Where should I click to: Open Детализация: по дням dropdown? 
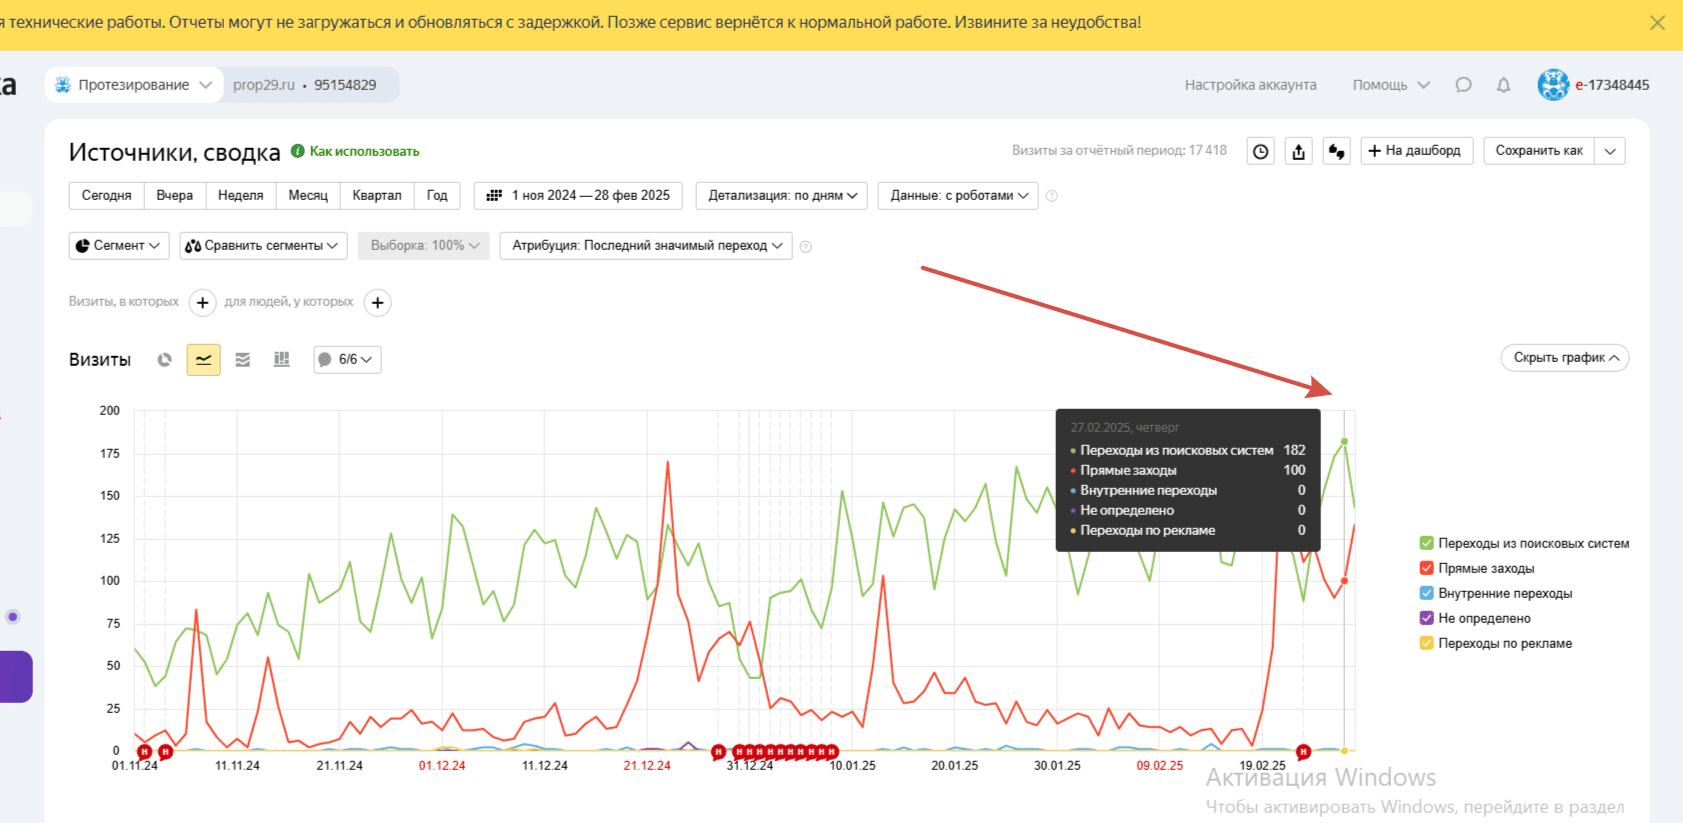(x=782, y=196)
